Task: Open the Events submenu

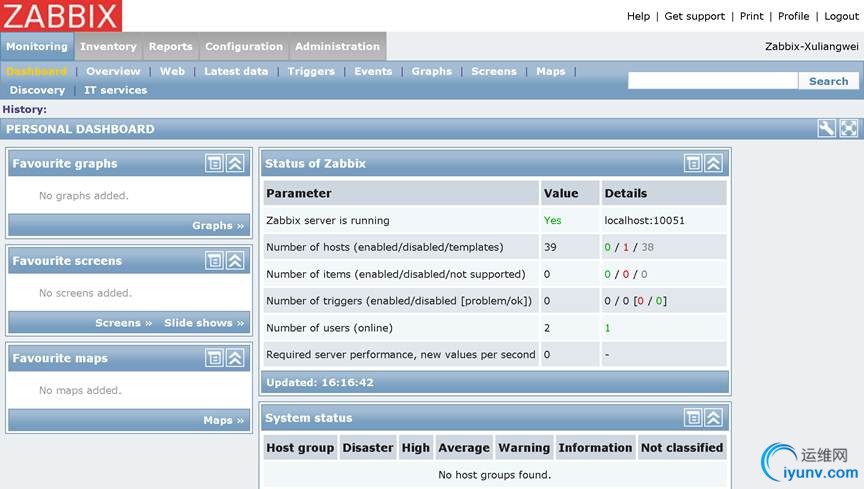Action: click(373, 71)
